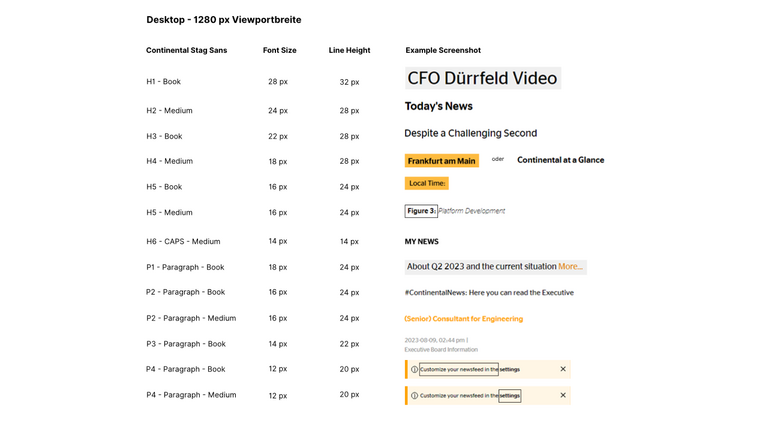
Task: Click the 'Local Time:' orange label
Action: click(x=427, y=183)
